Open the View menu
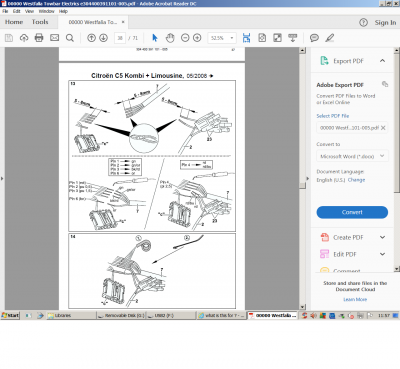 [29, 11]
